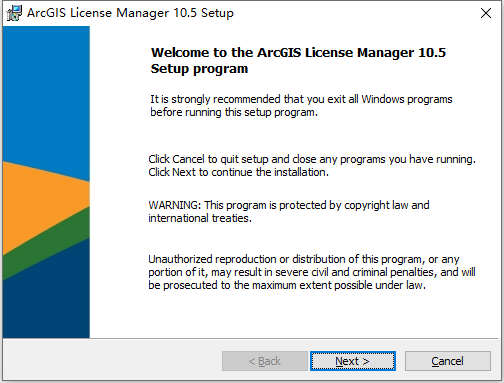The height and width of the screenshot is (383, 504).
Task: Select the Welcome to ArcGIS License Manager heading
Action: tap(298, 53)
